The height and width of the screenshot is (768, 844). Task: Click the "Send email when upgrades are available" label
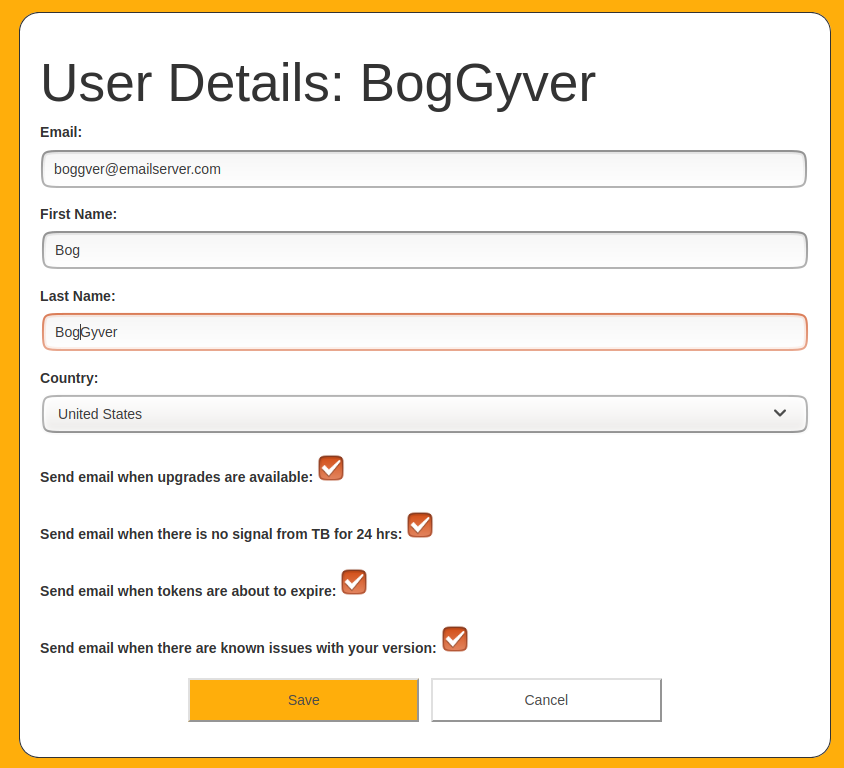tap(176, 477)
